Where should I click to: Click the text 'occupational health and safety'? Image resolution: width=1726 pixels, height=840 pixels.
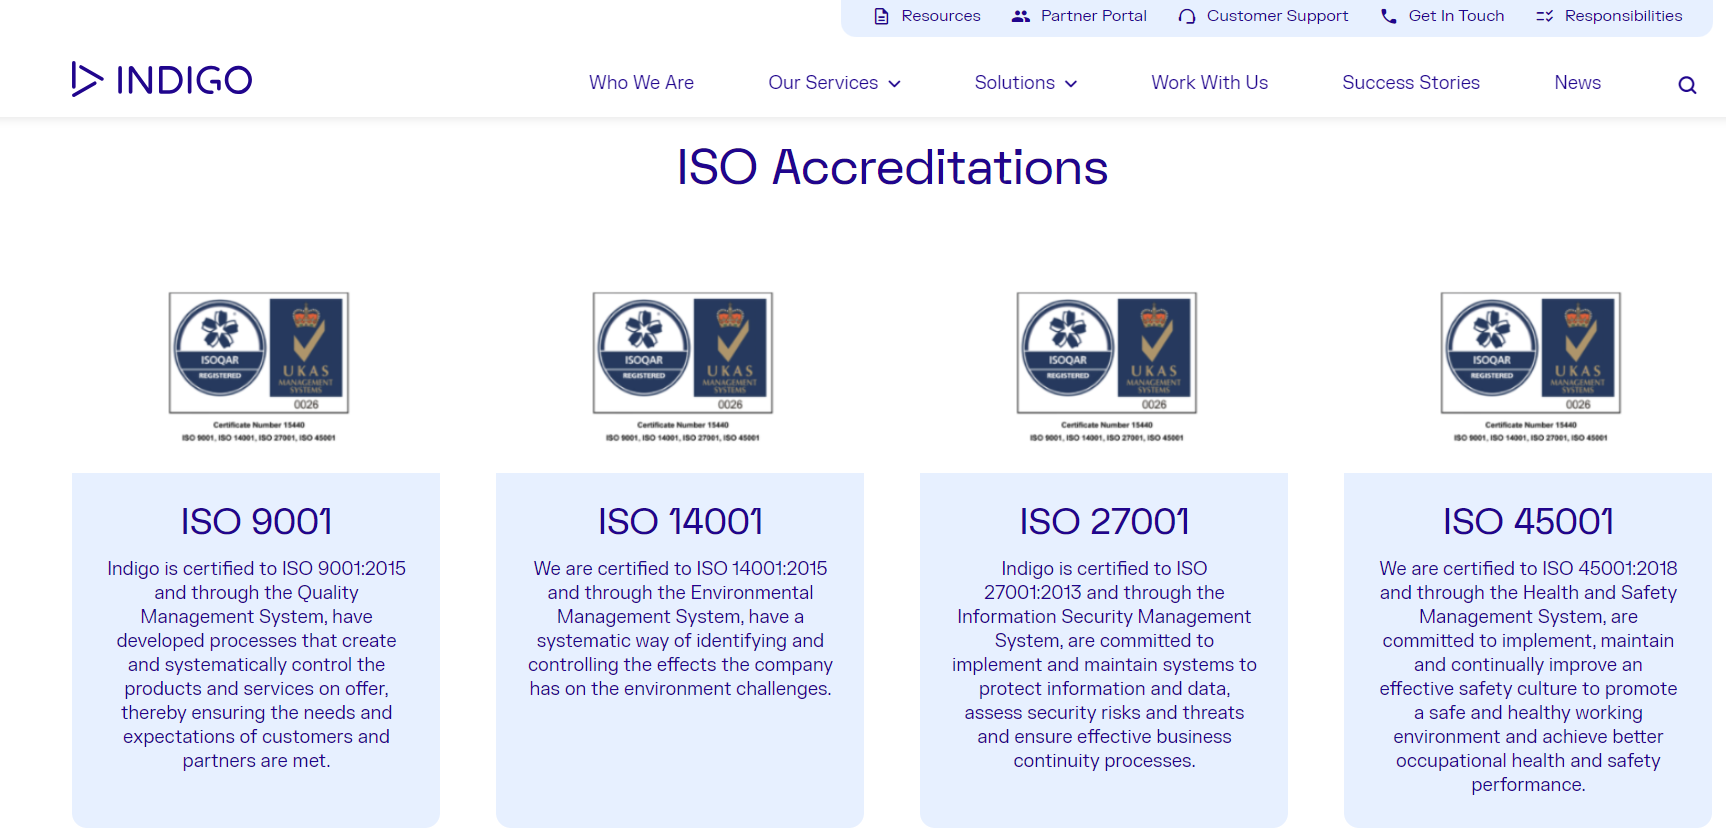tap(1528, 760)
